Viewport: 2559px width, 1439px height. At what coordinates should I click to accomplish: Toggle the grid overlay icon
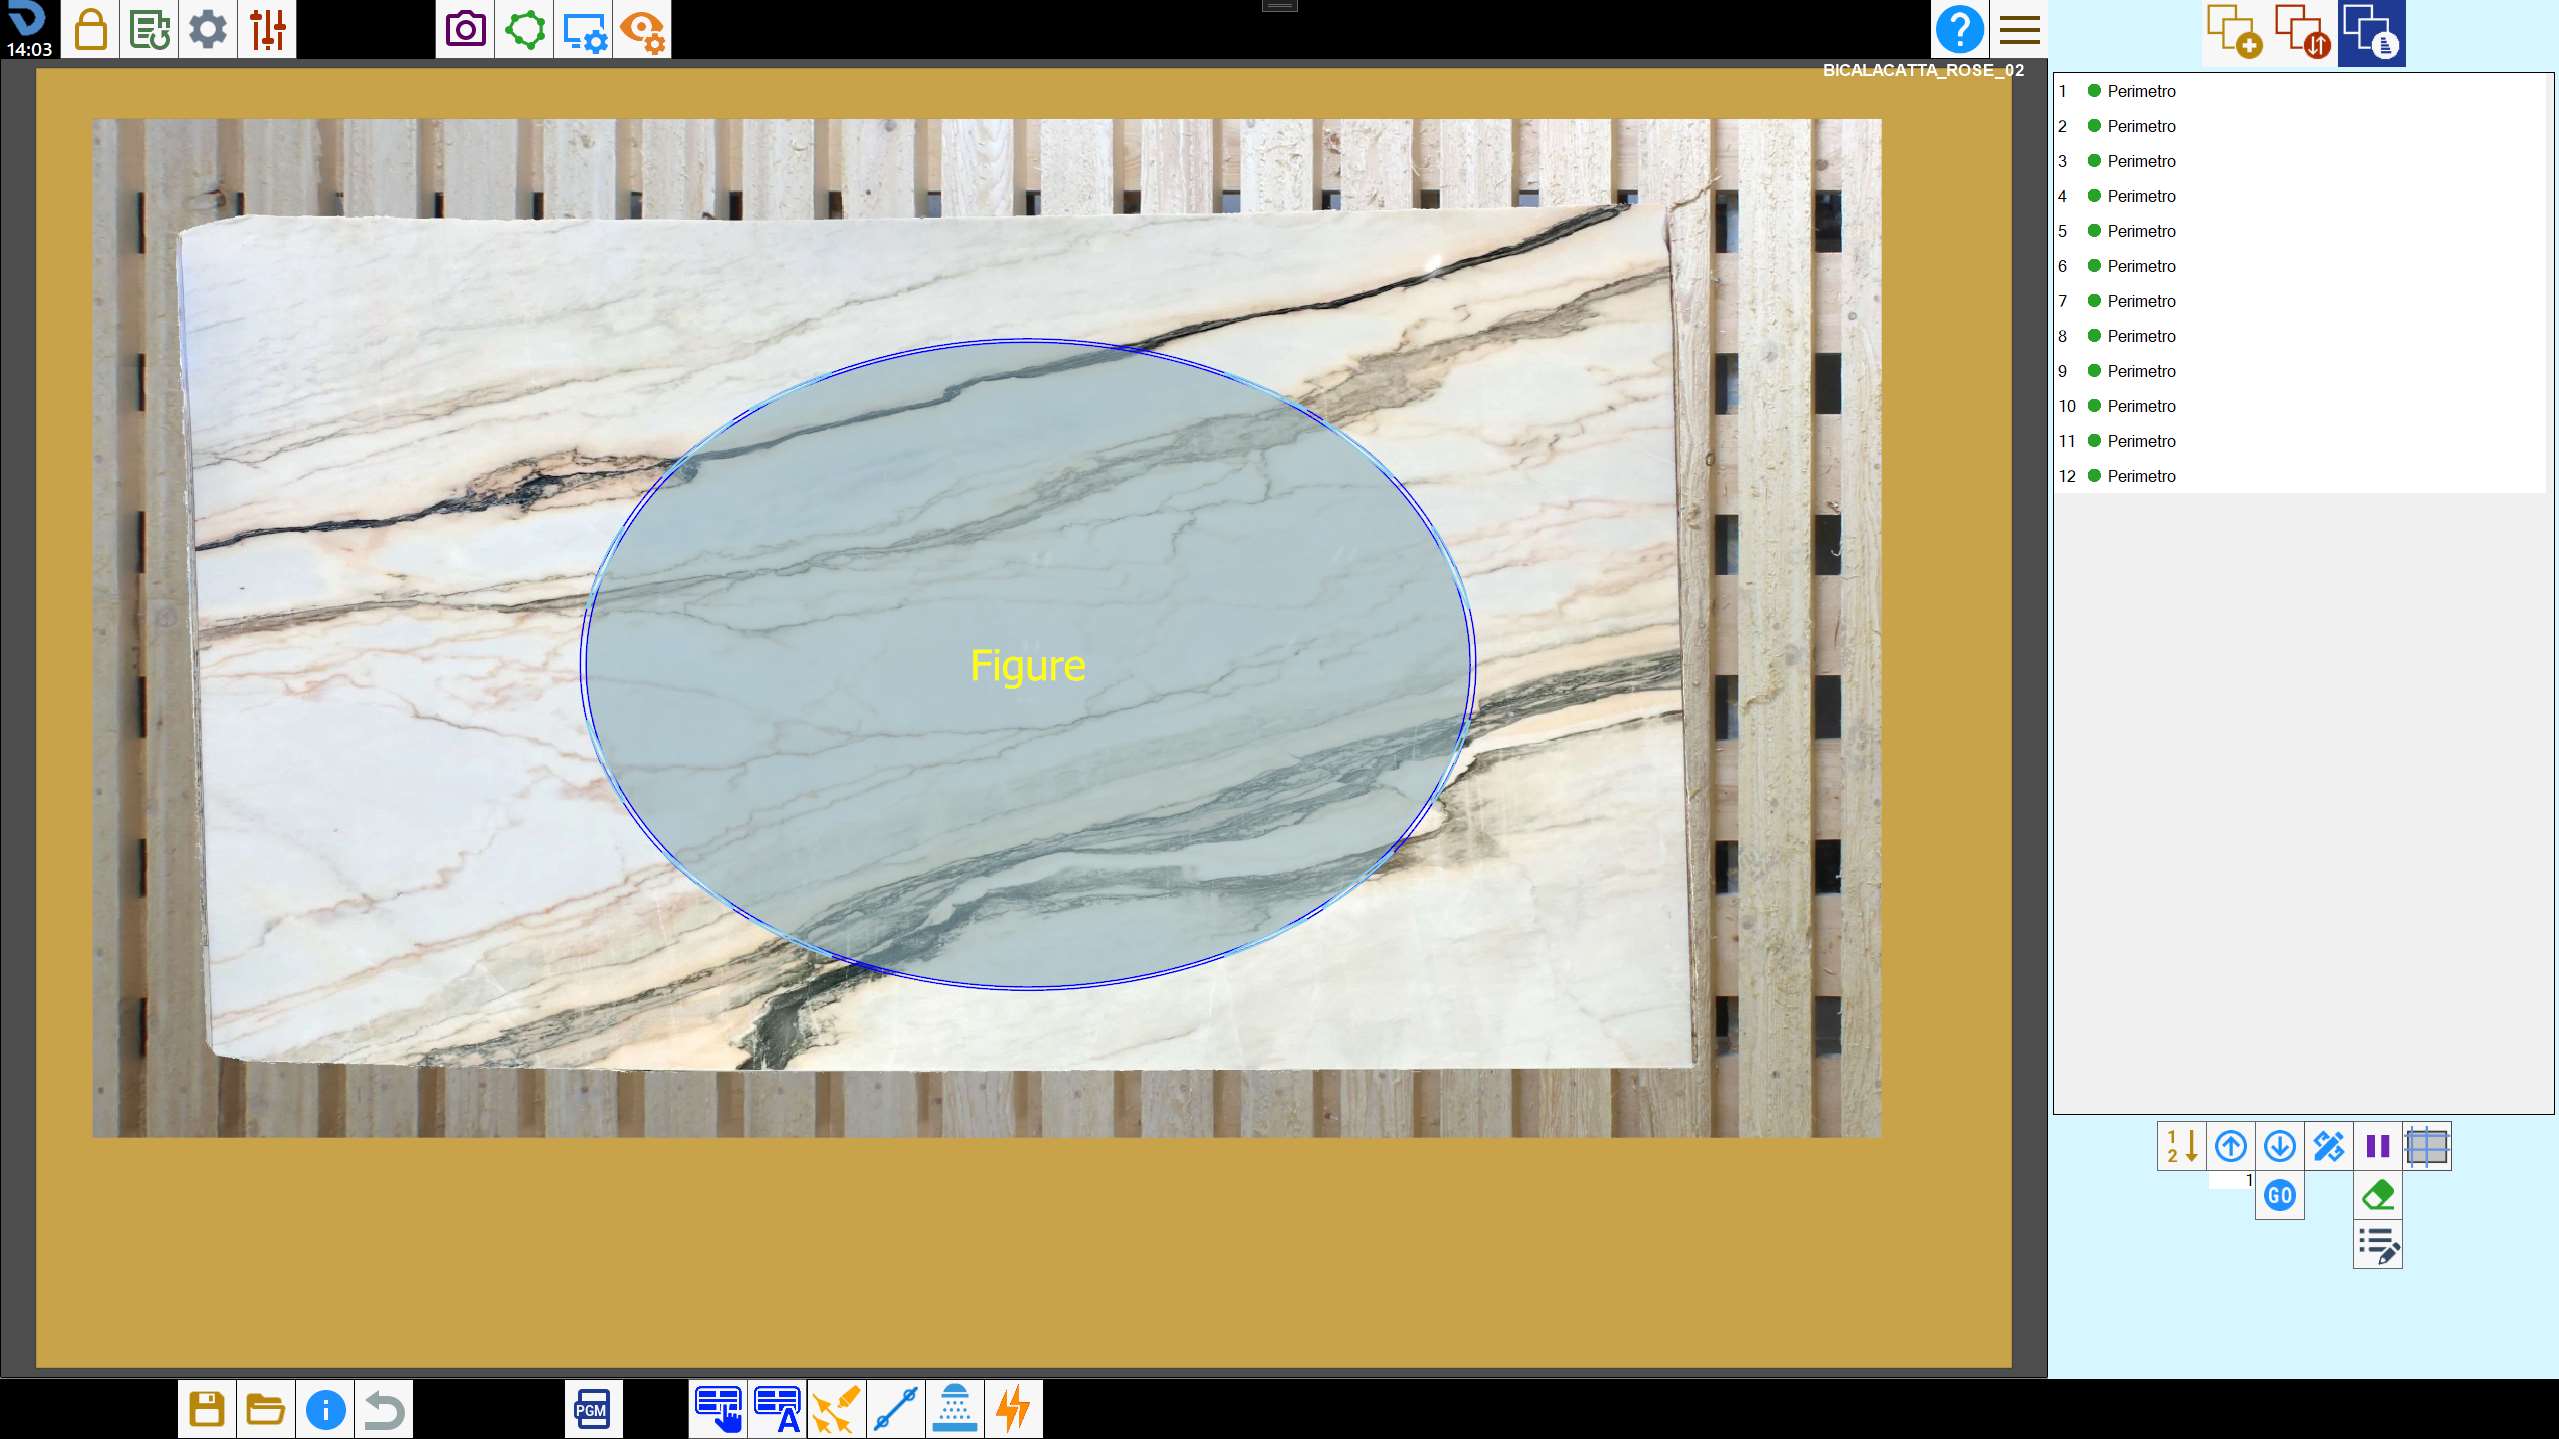coord(2427,1146)
